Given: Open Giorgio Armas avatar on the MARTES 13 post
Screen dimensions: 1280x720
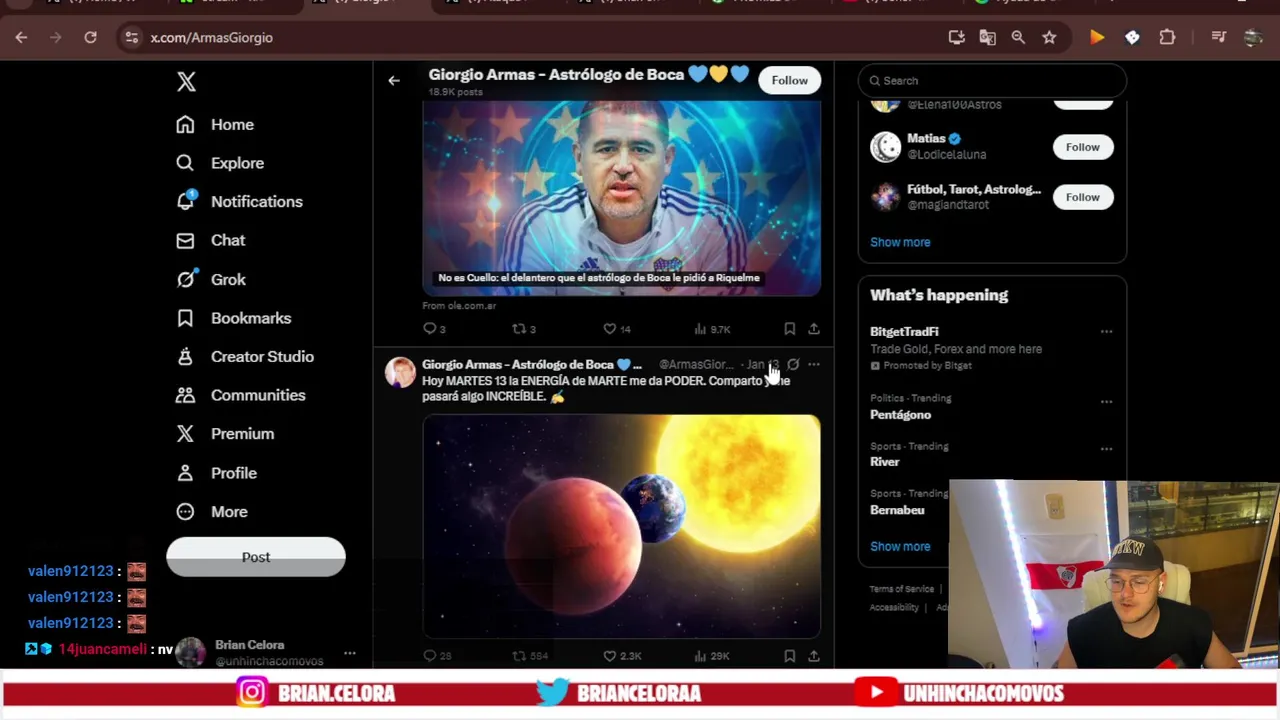Looking at the screenshot, I should click(400, 372).
